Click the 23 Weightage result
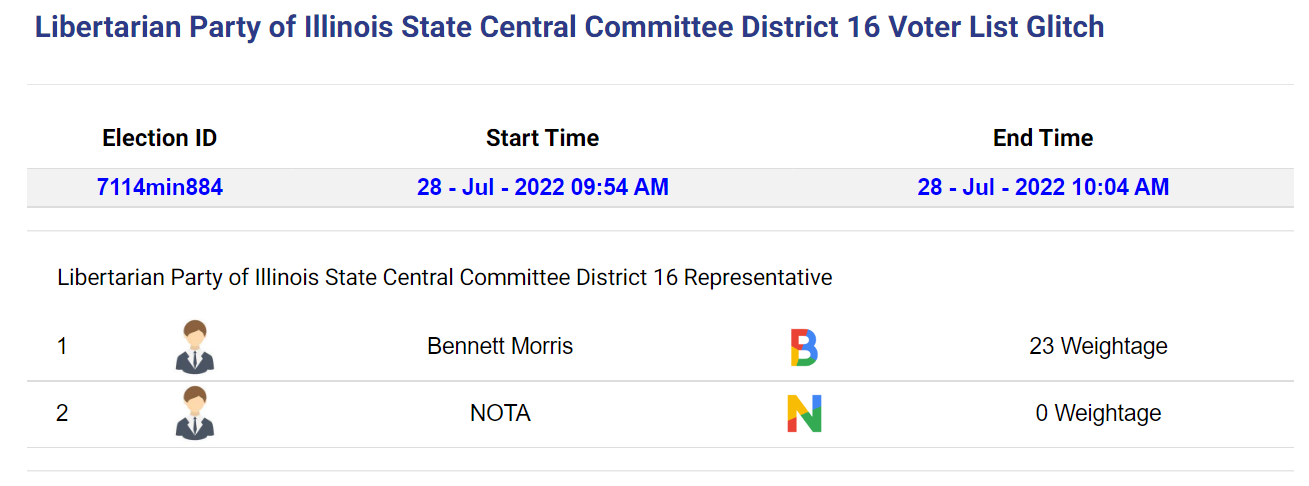 tap(1098, 347)
